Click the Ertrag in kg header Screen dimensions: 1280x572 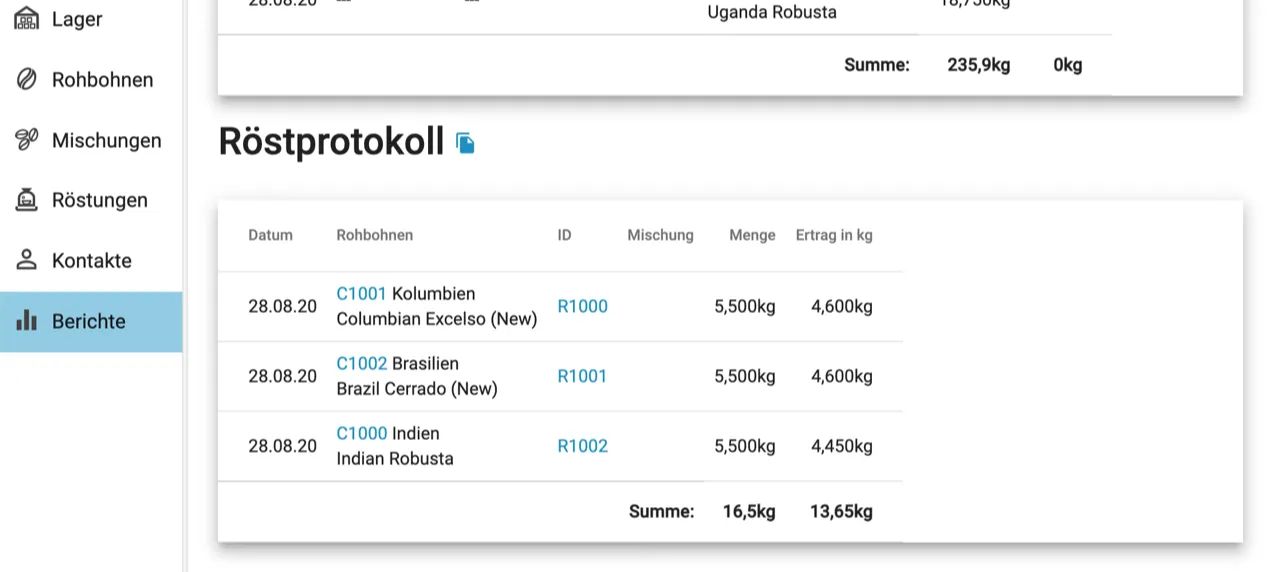[834, 235]
